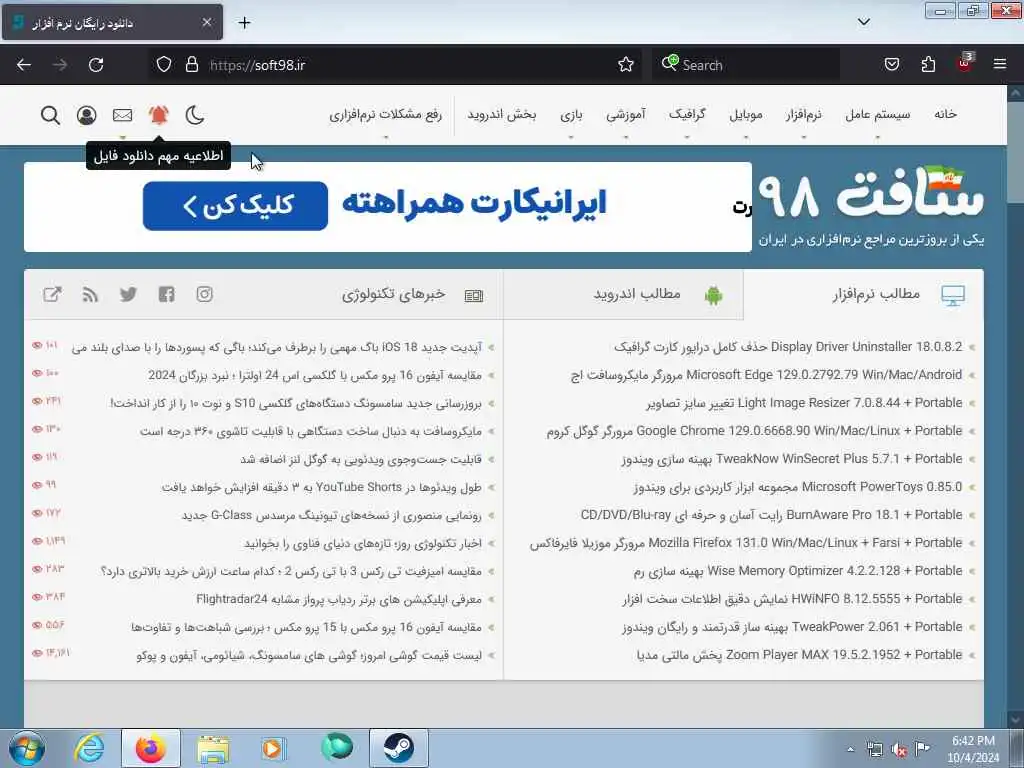Click the red extension icon with badge 3

tap(965, 63)
